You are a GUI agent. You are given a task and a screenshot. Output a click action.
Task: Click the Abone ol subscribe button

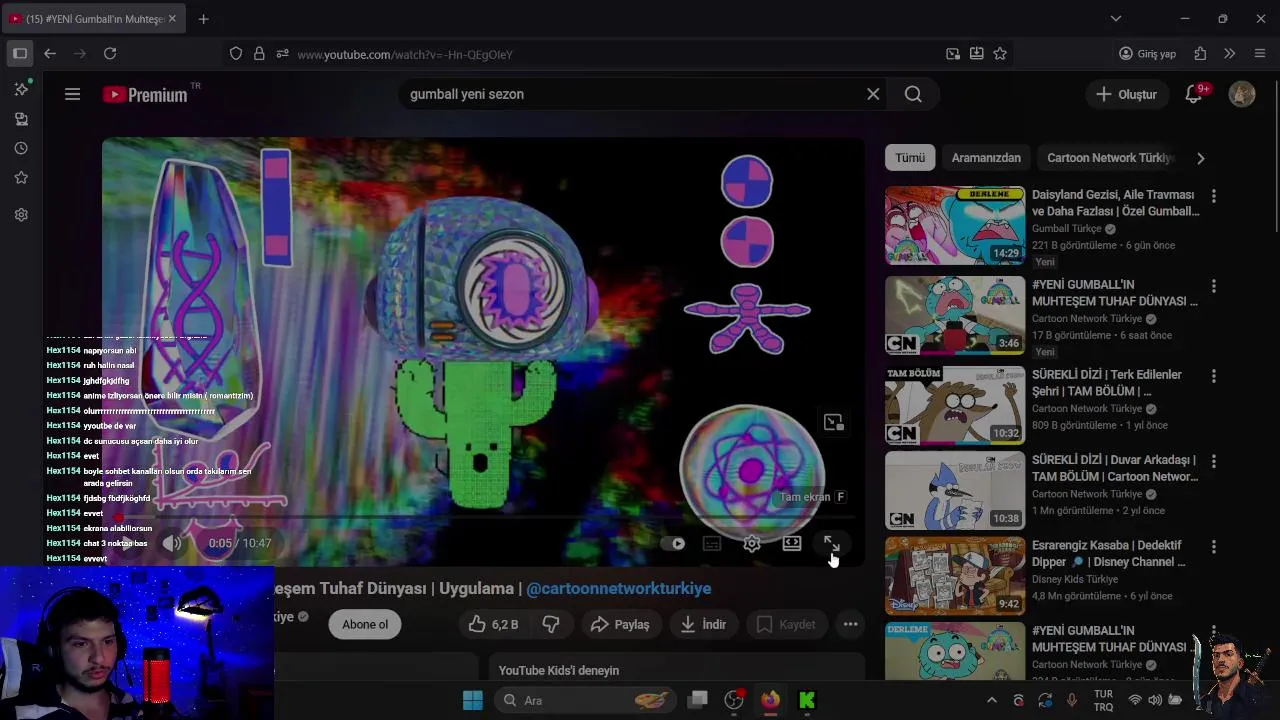click(365, 624)
